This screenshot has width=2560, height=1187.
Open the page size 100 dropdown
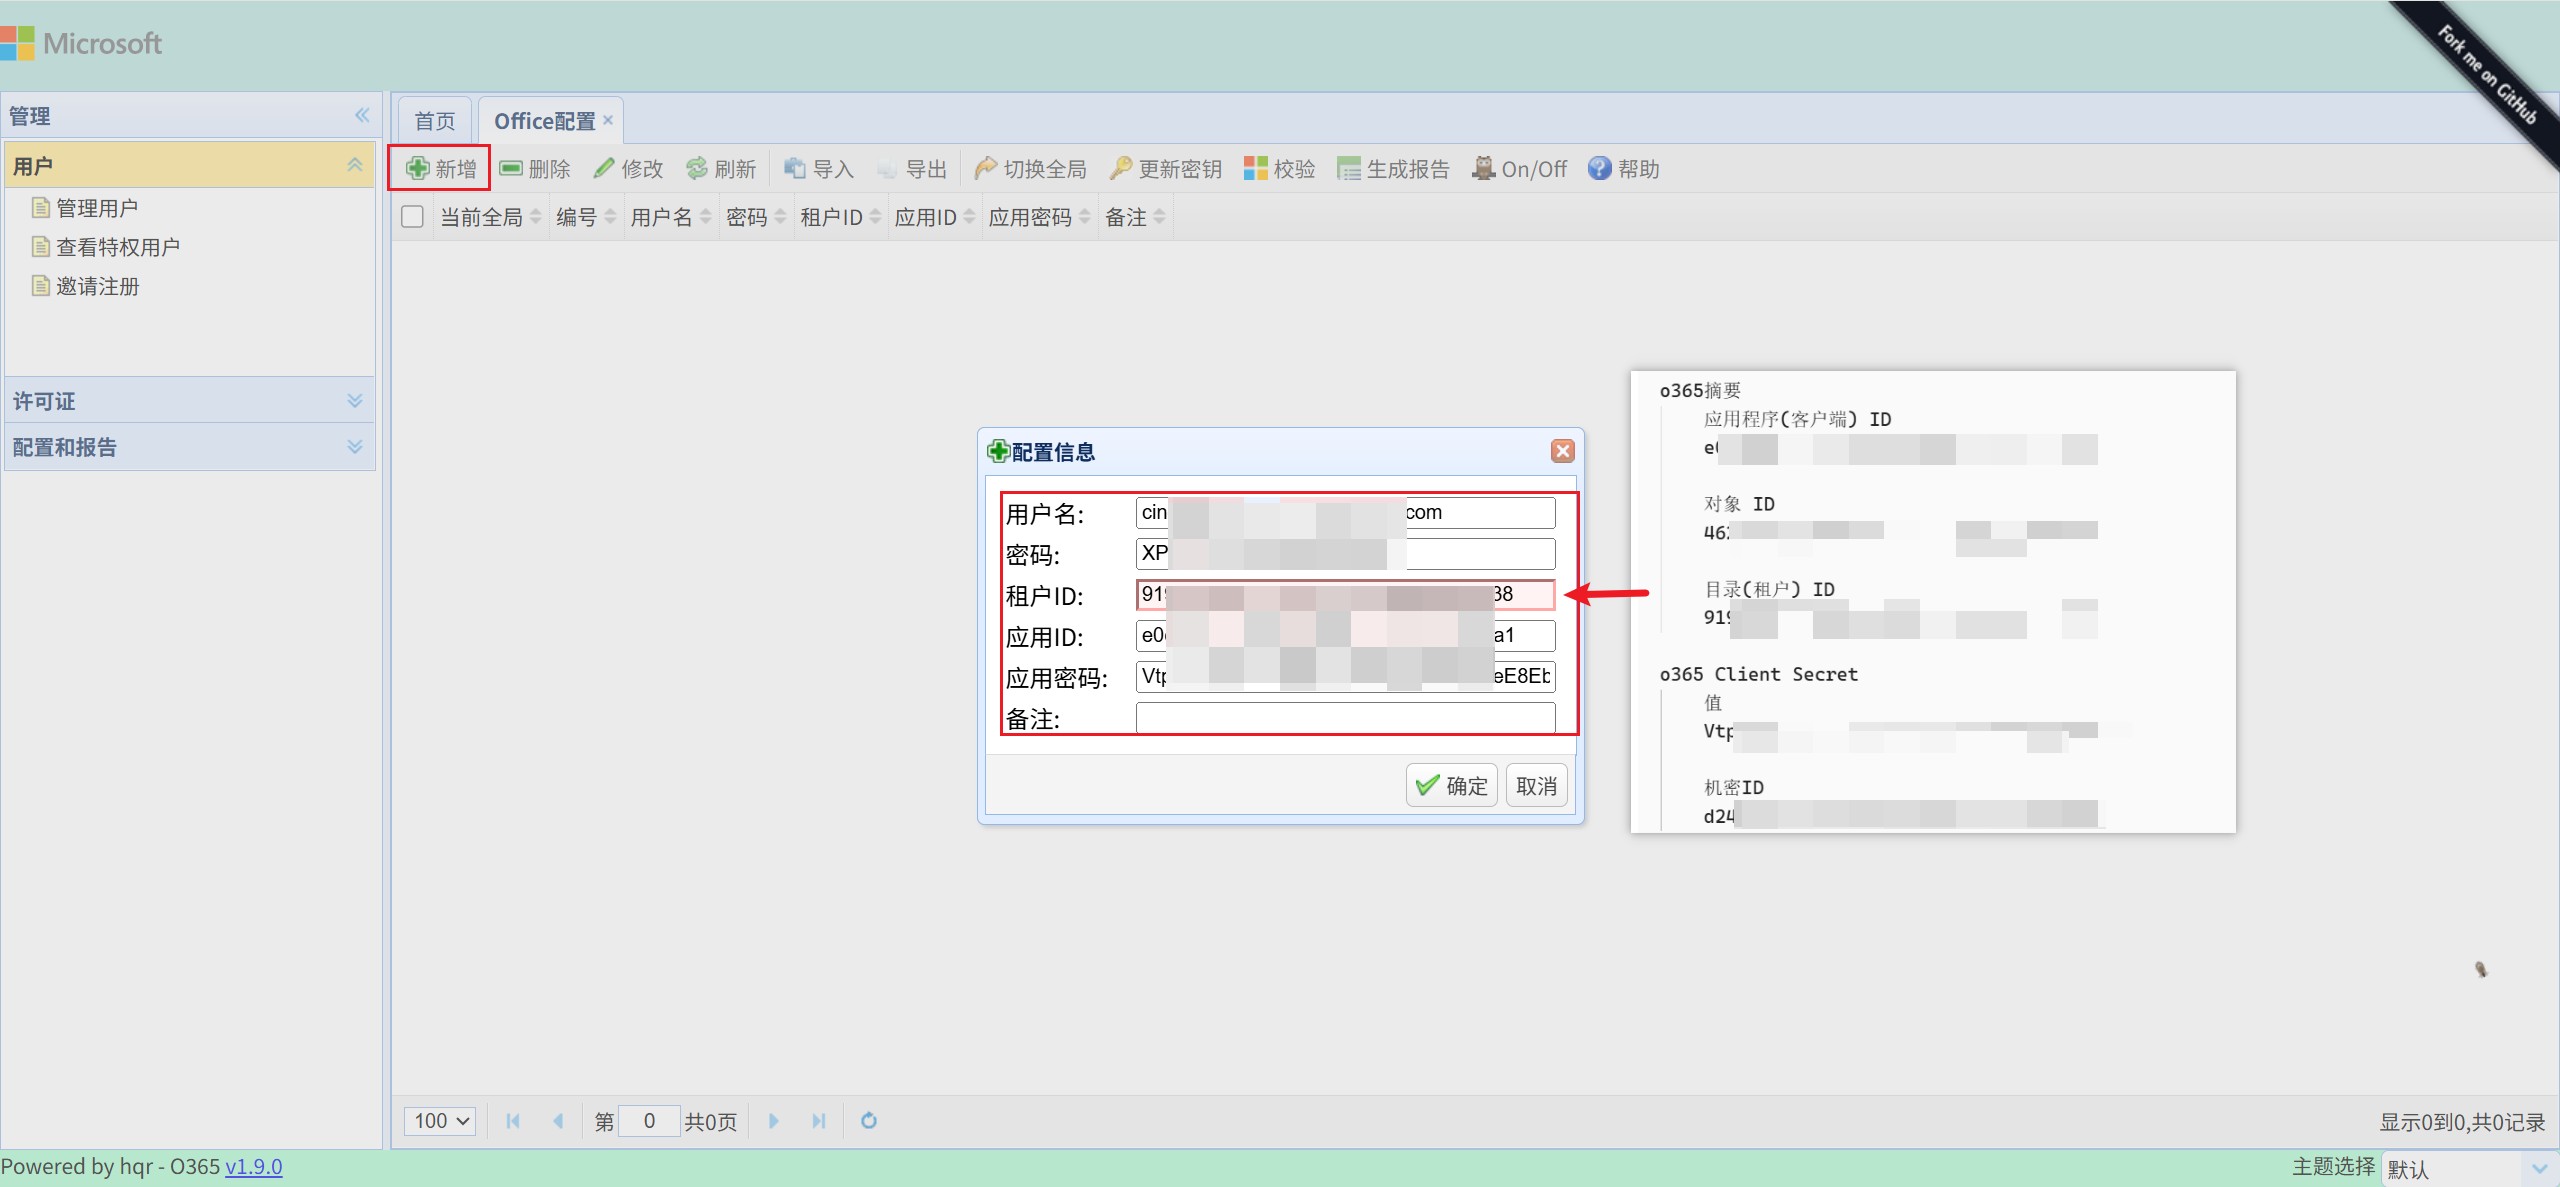point(440,1121)
